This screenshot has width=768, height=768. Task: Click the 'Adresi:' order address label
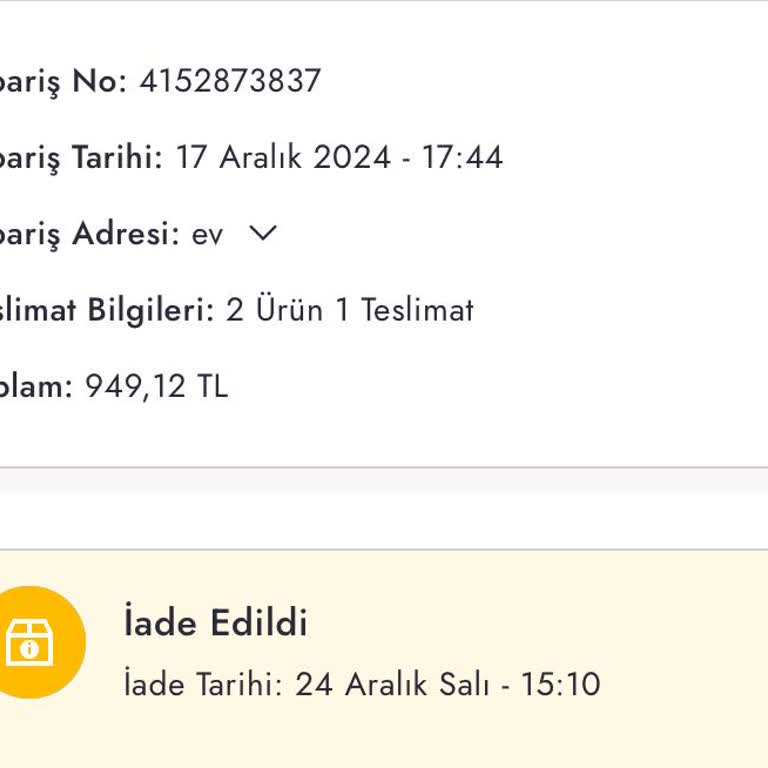tap(125, 234)
